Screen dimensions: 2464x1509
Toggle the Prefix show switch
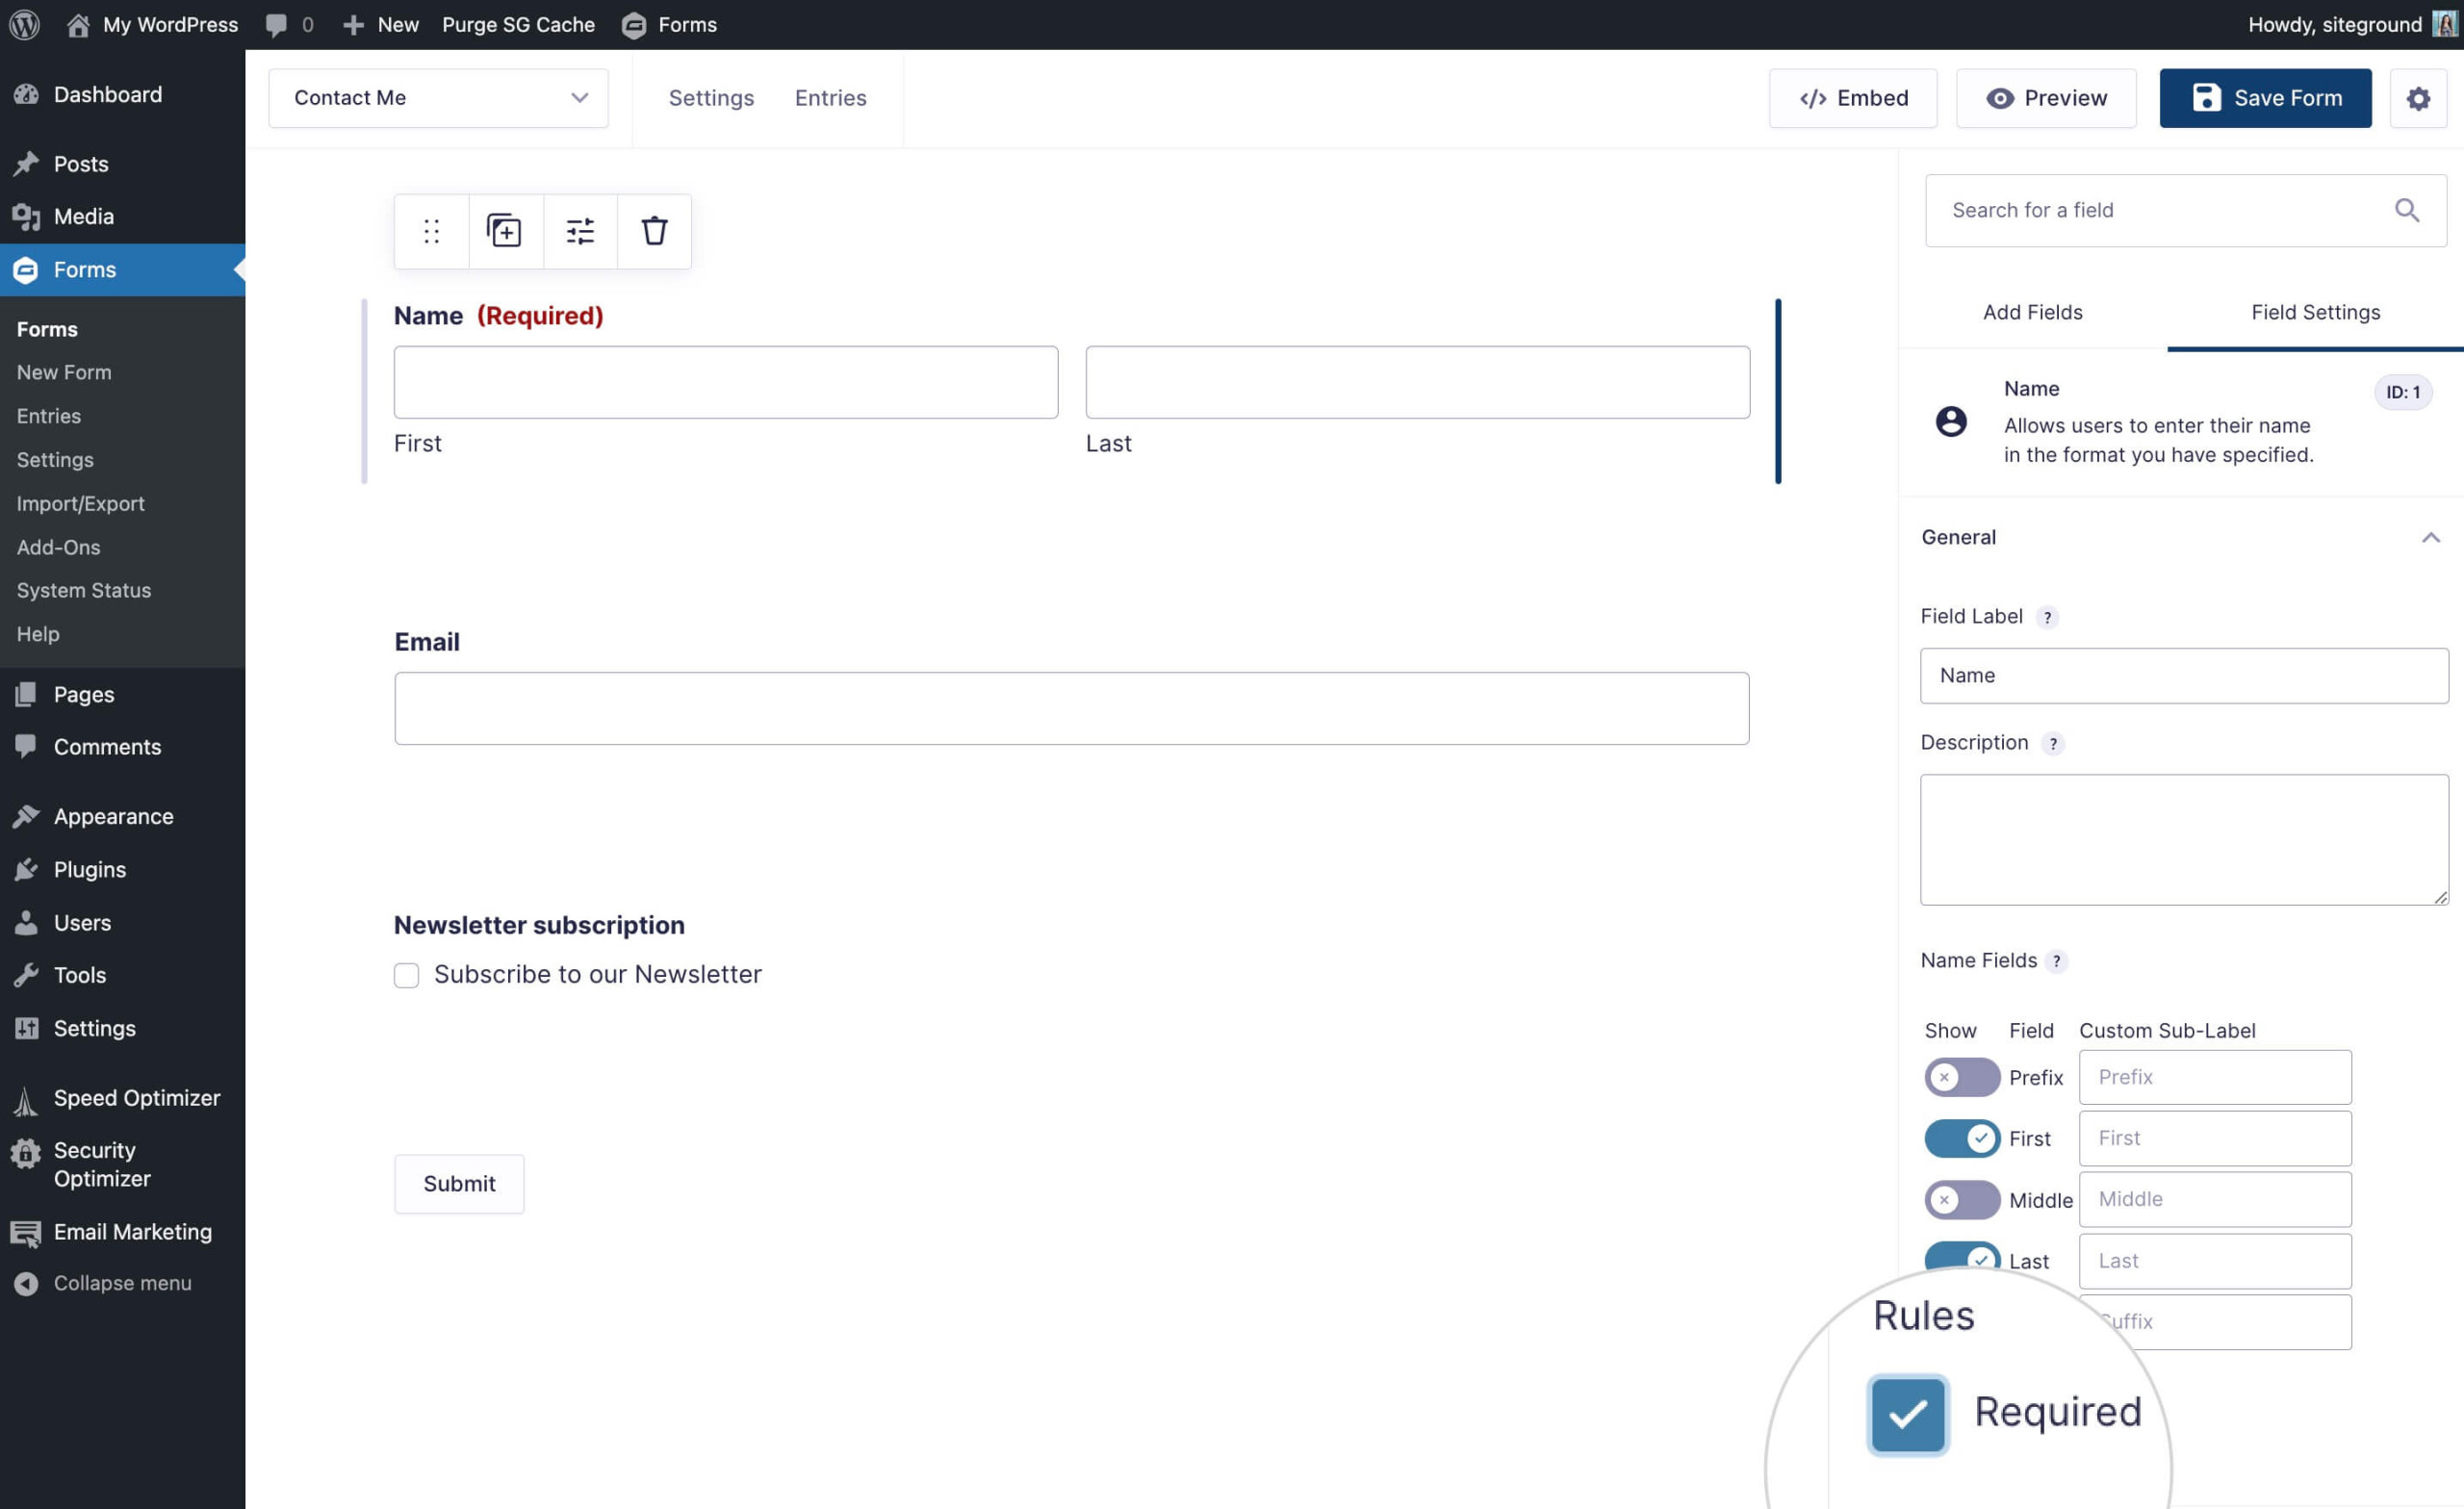tap(1961, 1077)
